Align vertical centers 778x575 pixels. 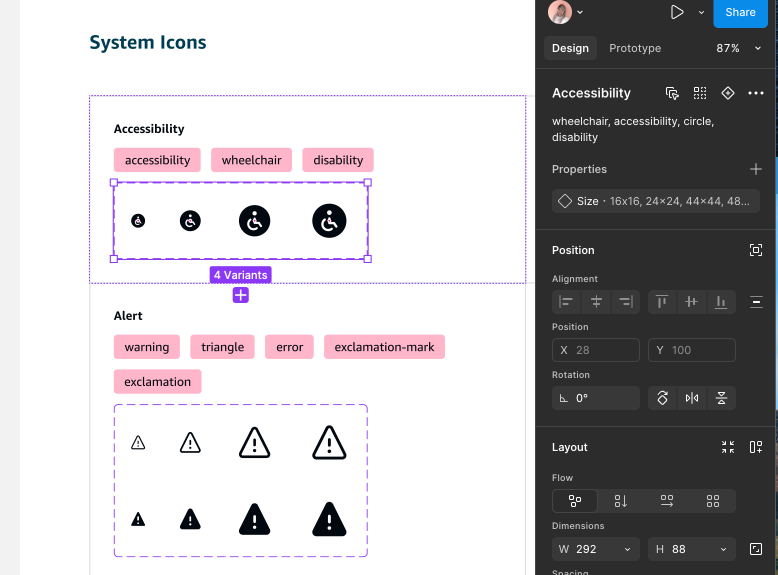pyautogui.click(x=691, y=302)
